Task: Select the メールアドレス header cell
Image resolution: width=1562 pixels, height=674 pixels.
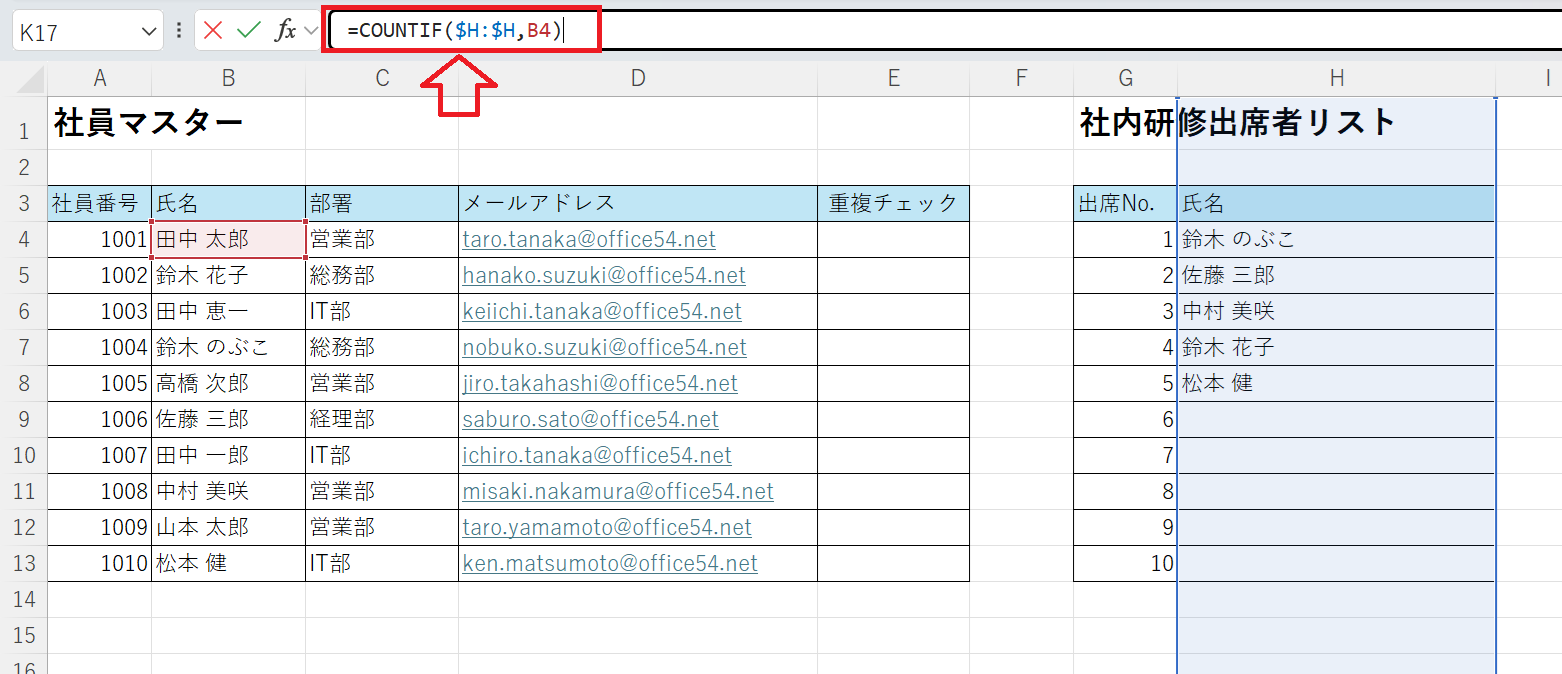Action: pos(638,203)
